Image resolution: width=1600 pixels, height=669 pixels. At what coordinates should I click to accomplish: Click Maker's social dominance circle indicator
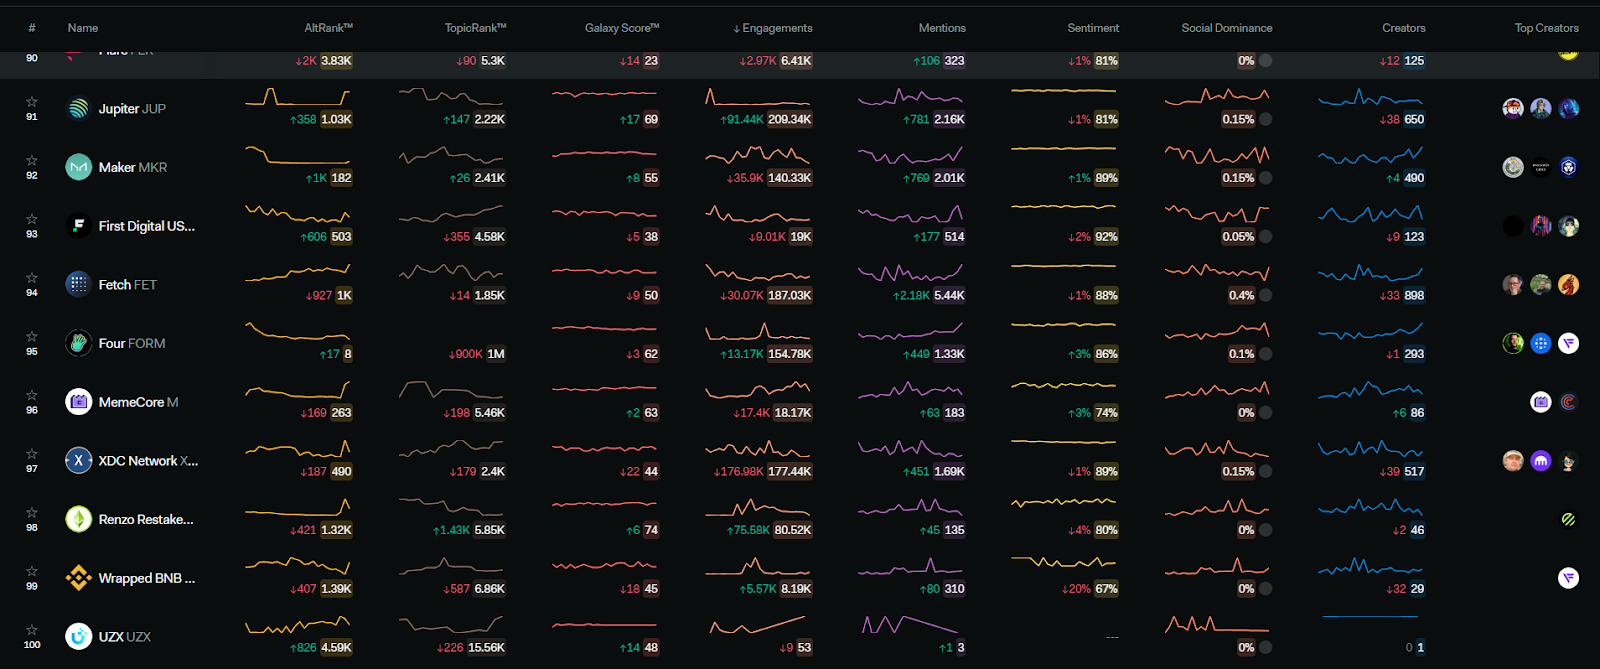point(1266,178)
